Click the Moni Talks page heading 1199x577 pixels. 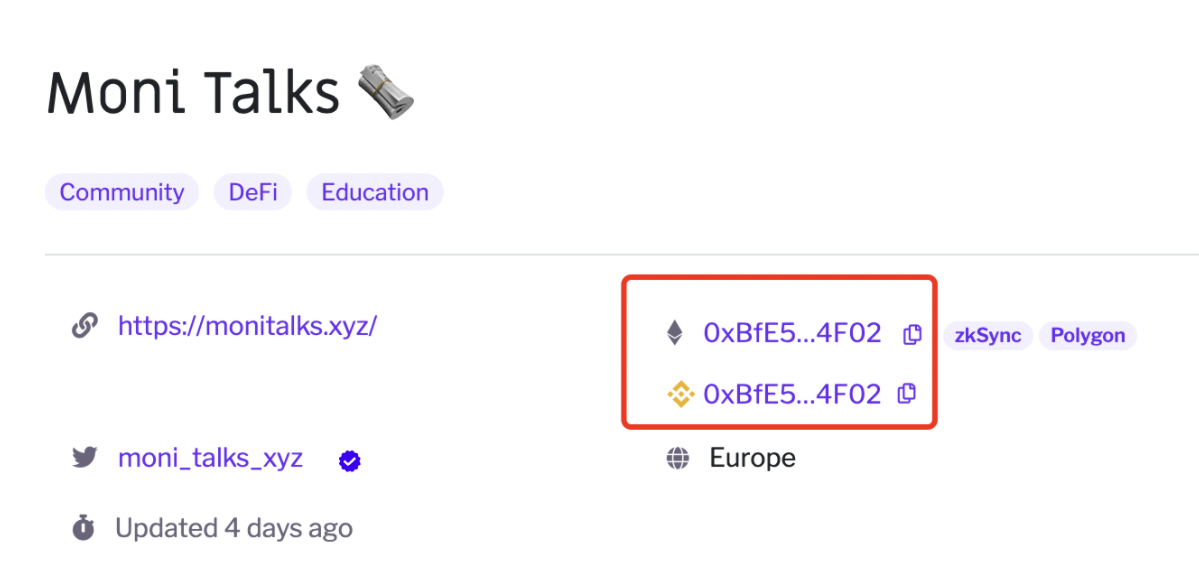[x=193, y=93]
